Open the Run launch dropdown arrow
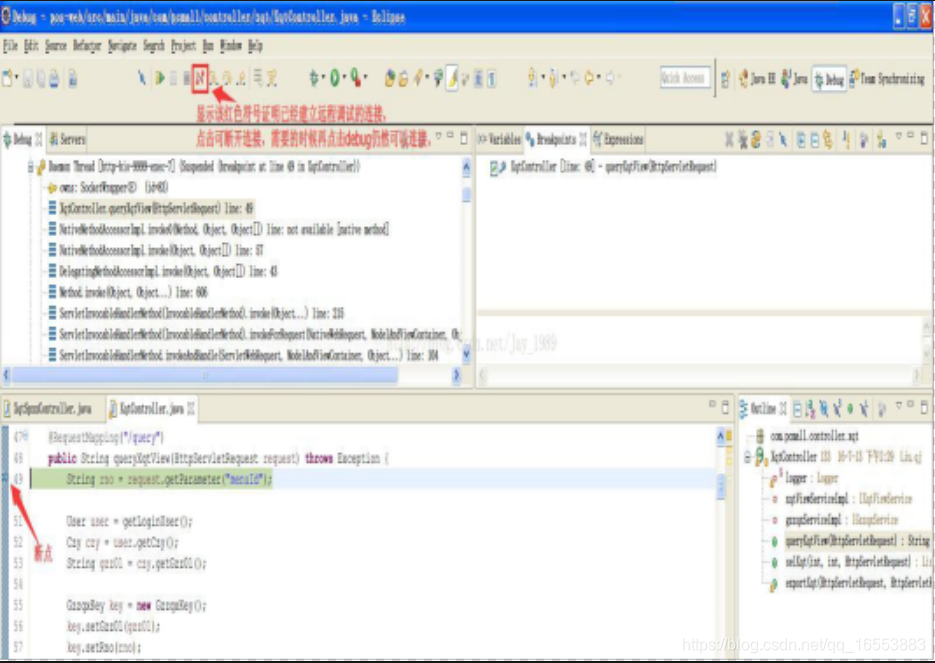 pos(344,78)
